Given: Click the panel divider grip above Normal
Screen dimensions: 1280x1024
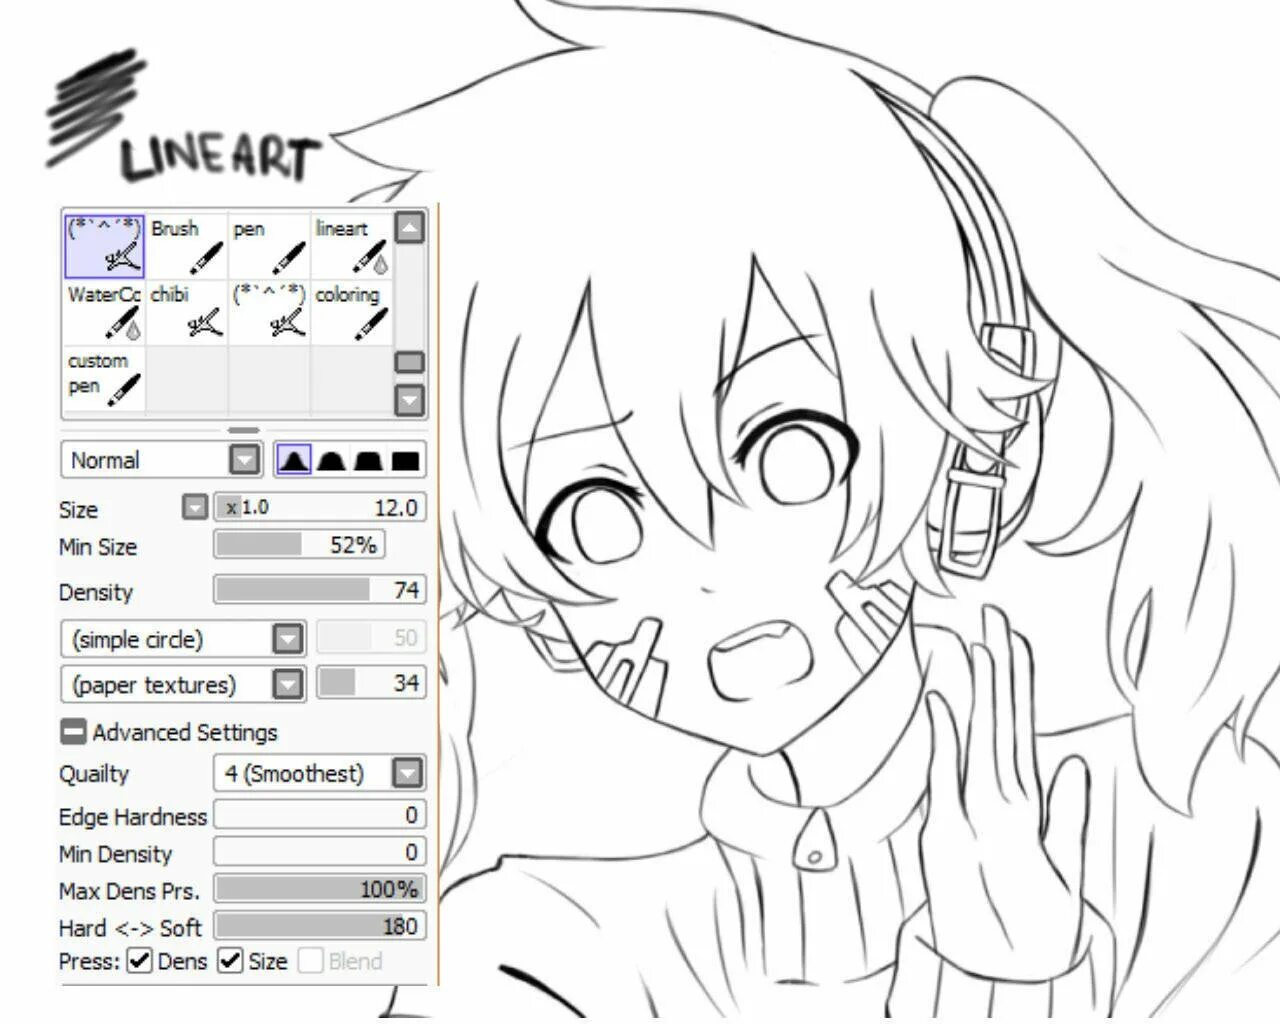Looking at the screenshot, I should [x=244, y=430].
